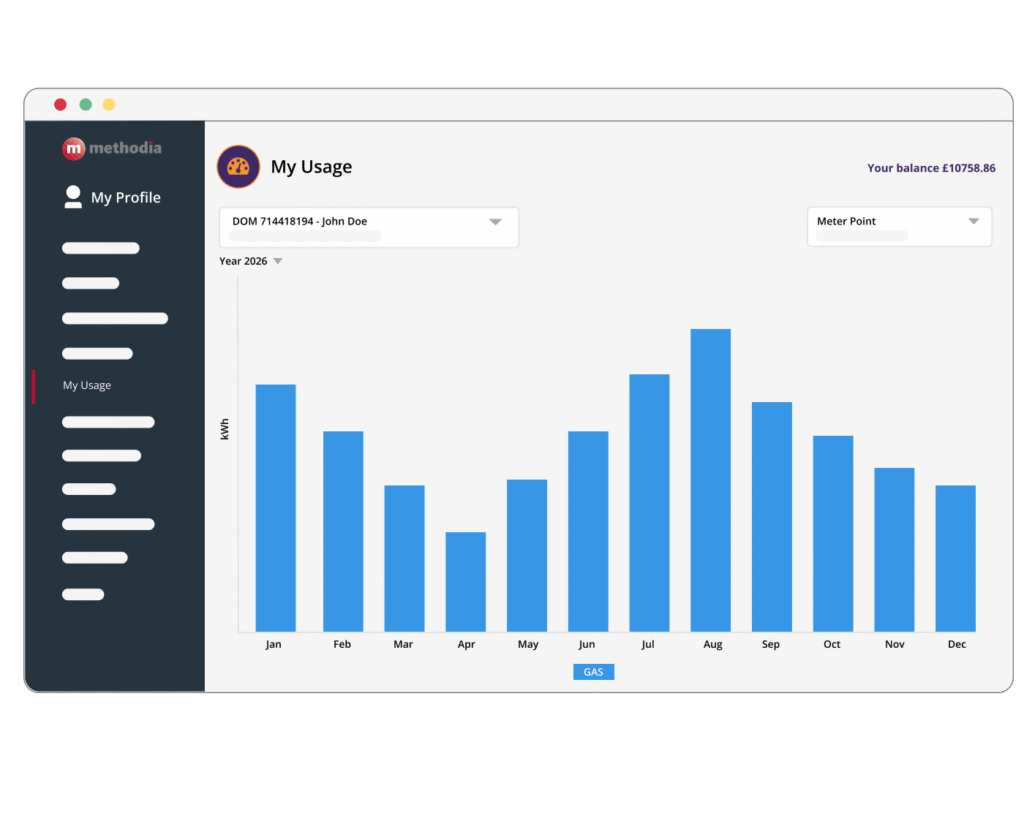Viewport: 1024px width, 832px height.
Task: Click the My Usage gauge icon
Action: pos(238,167)
